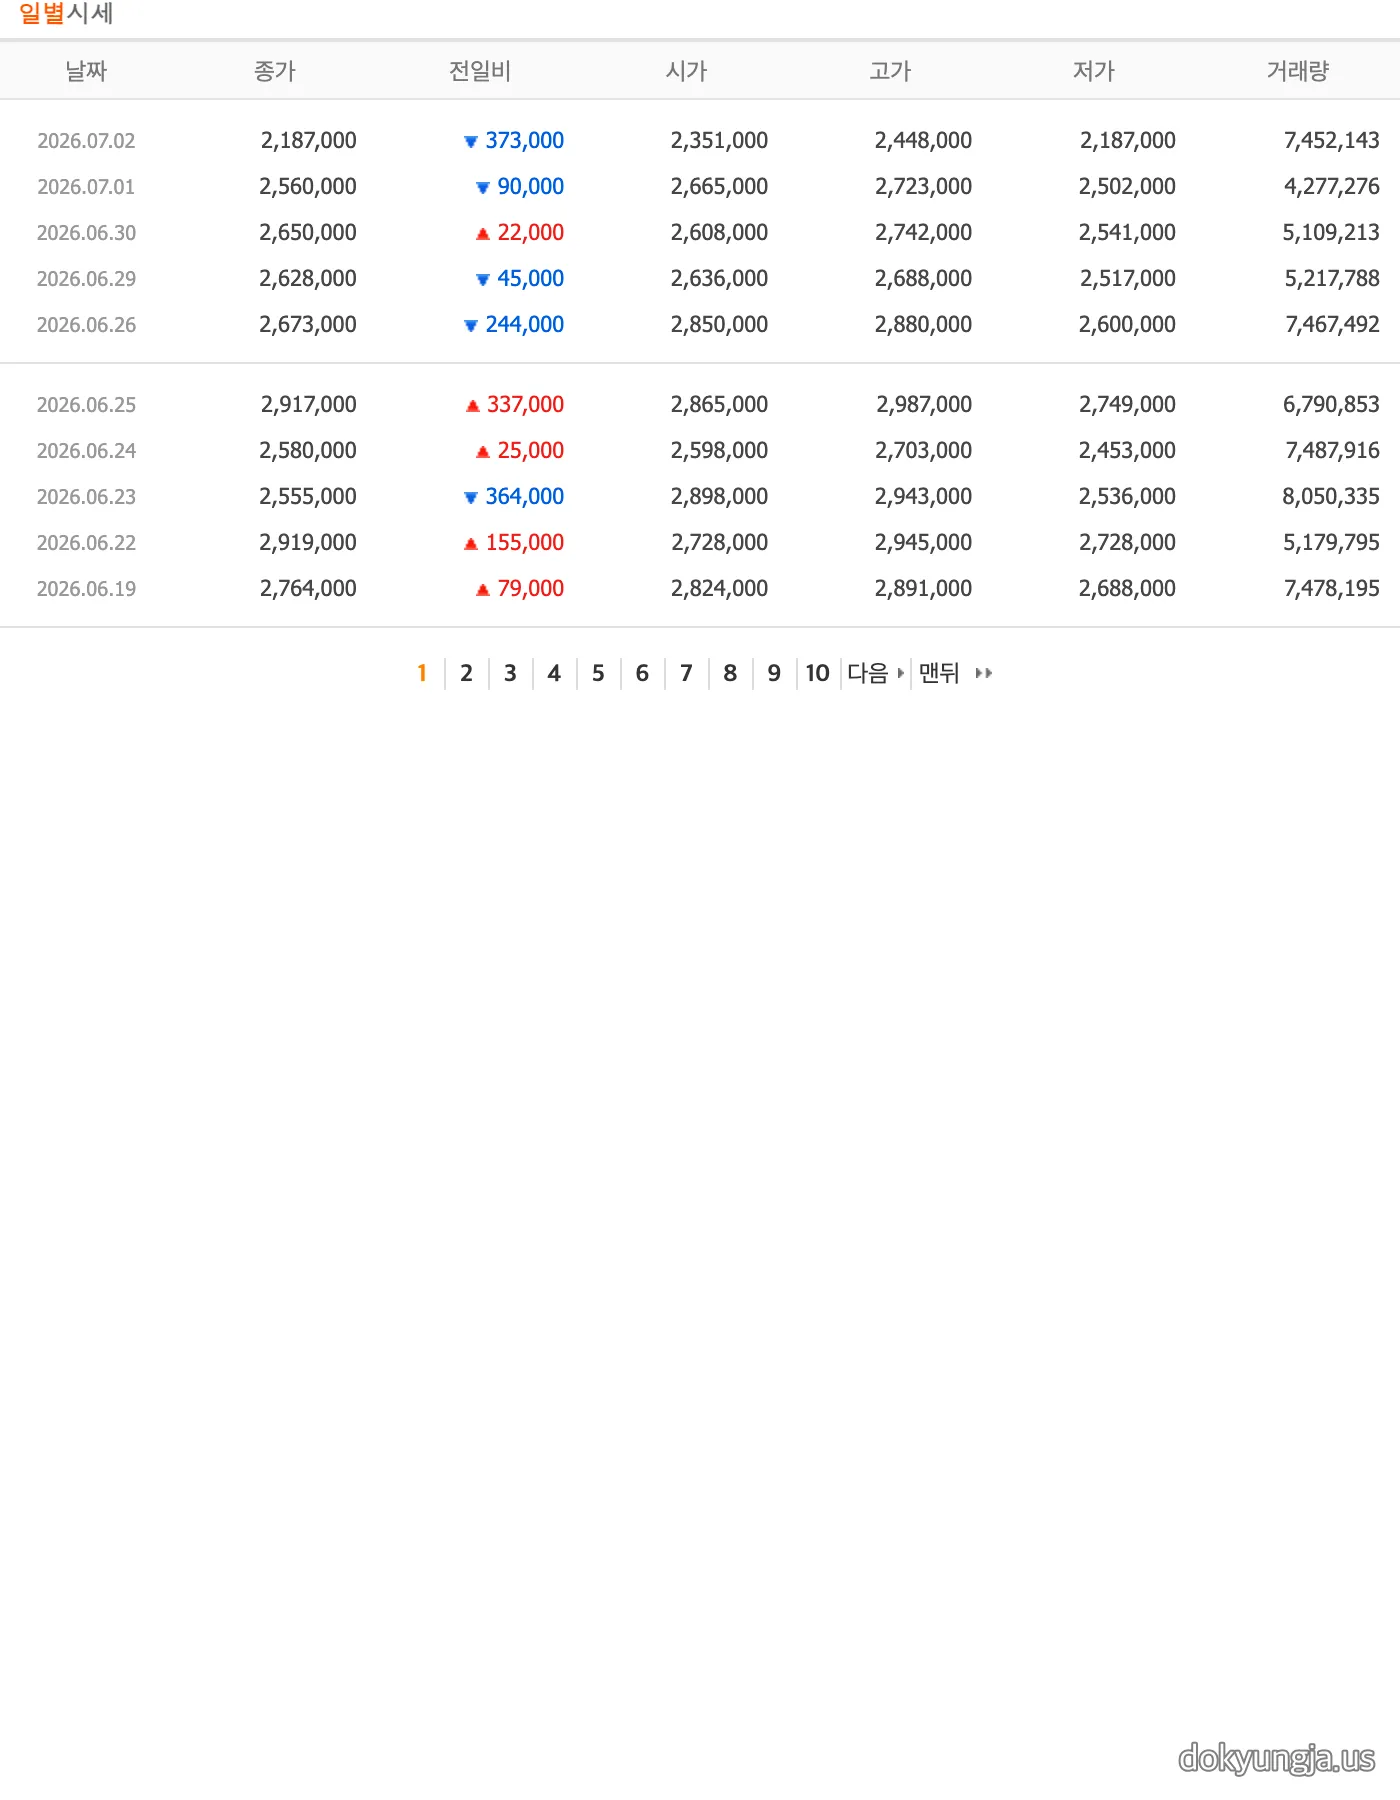Click volume value 8,050,335
Image resolution: width=1400 pixels, height=1800 pixels.
click(1331, 497)
